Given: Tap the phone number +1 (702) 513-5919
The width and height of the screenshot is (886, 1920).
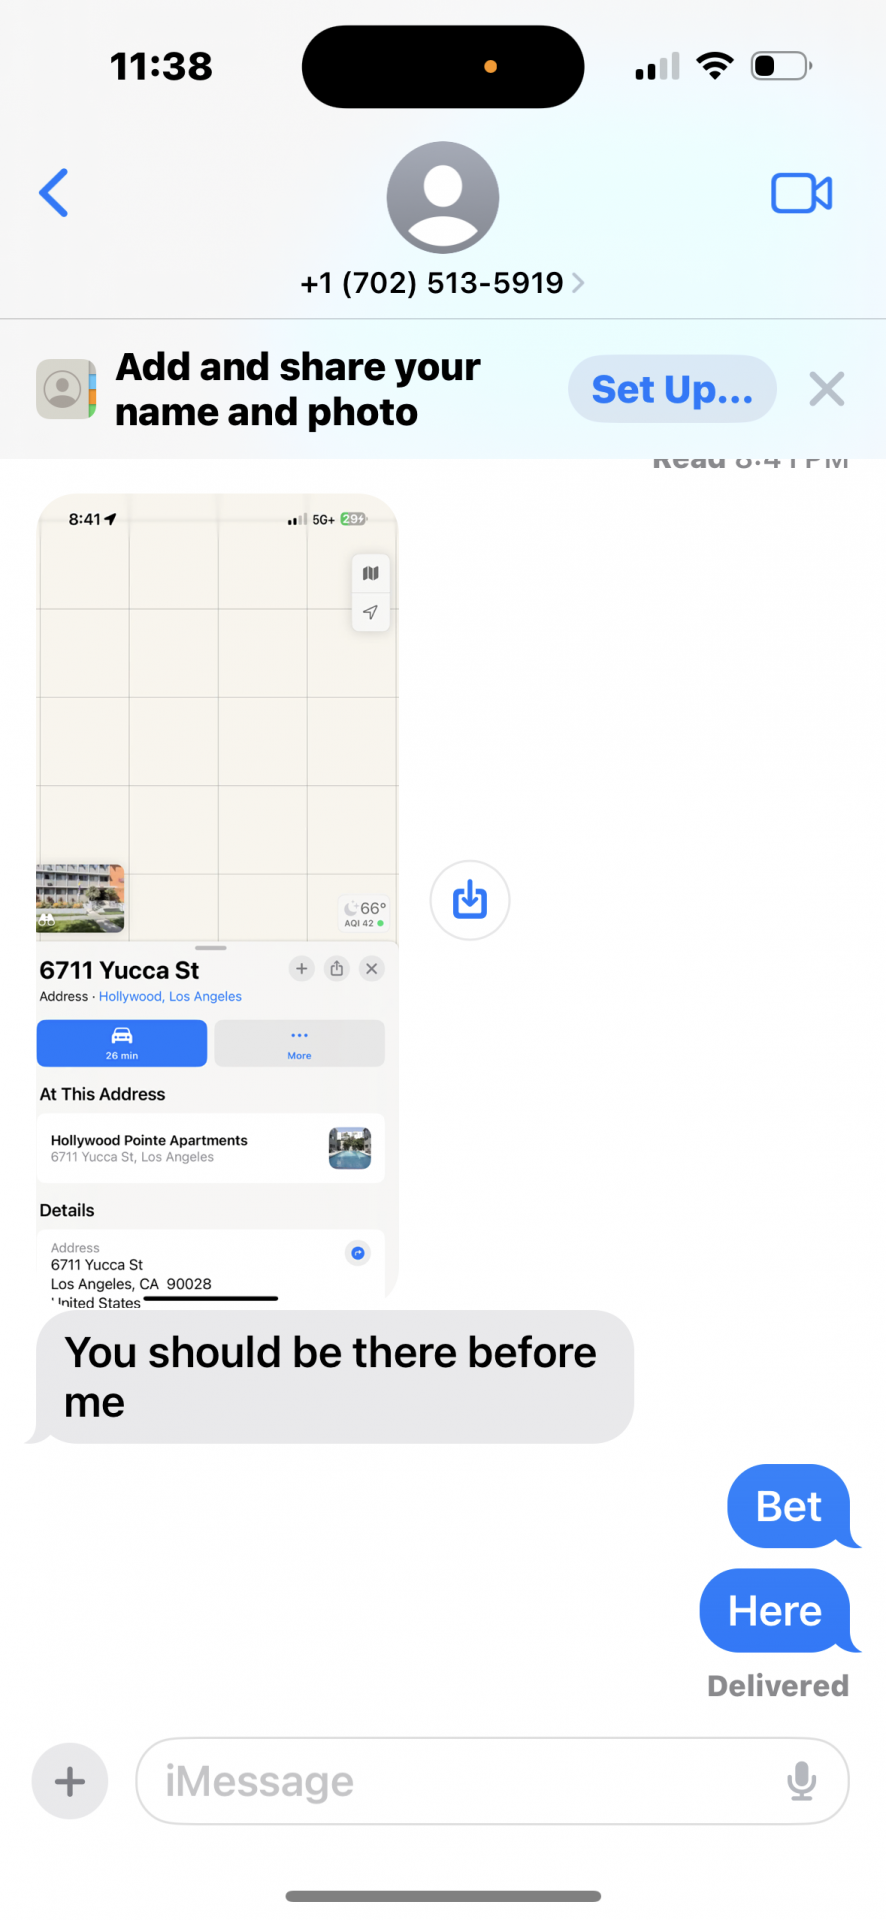Looking at the screenshot, I should point(432,284).
